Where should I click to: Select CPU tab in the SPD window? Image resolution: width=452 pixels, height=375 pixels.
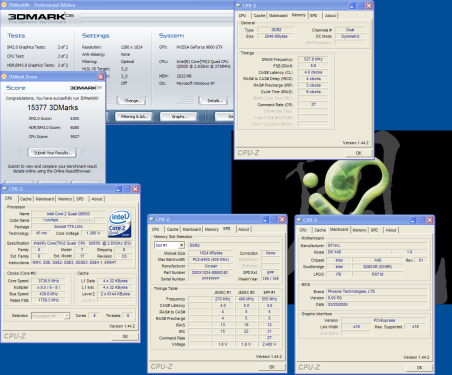(x=156, y=229)
